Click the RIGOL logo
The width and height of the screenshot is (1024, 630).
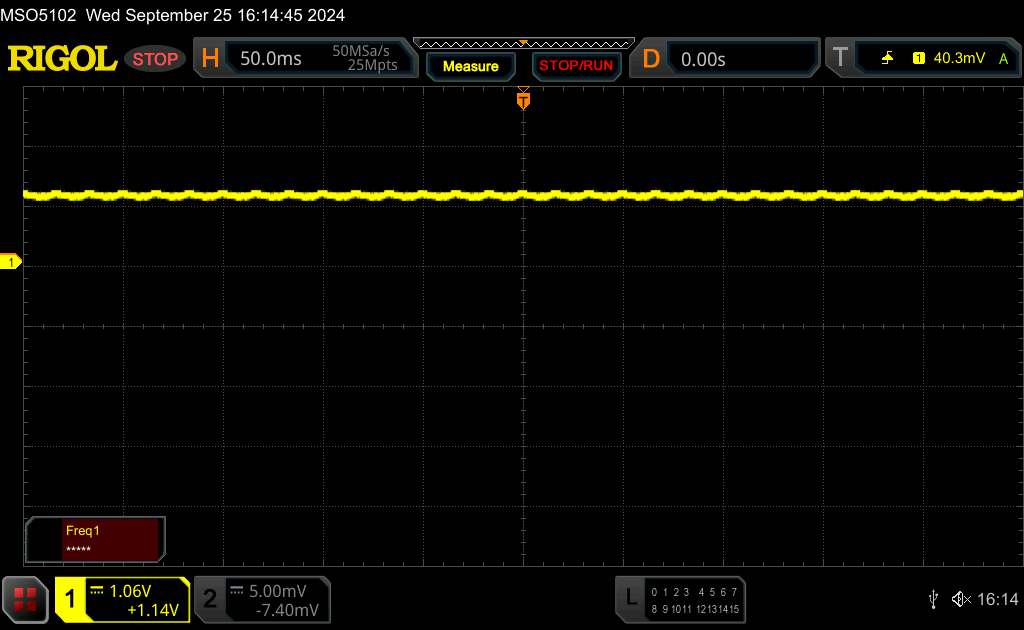[62, 59]
